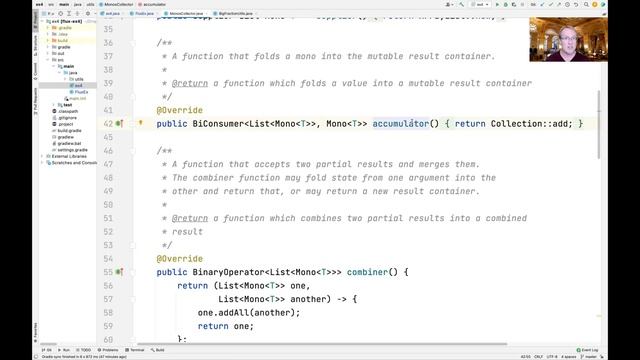
Task: Click MonoCollector in the navigation breadcrumb
Action: point(116,4)
